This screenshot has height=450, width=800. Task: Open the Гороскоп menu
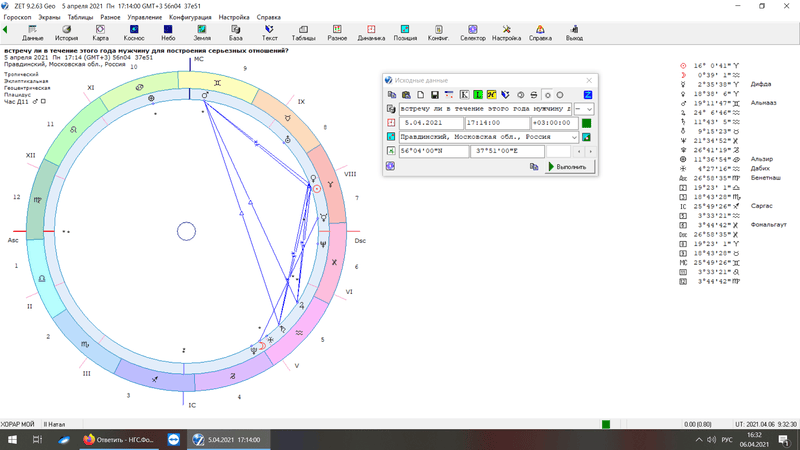16,17
